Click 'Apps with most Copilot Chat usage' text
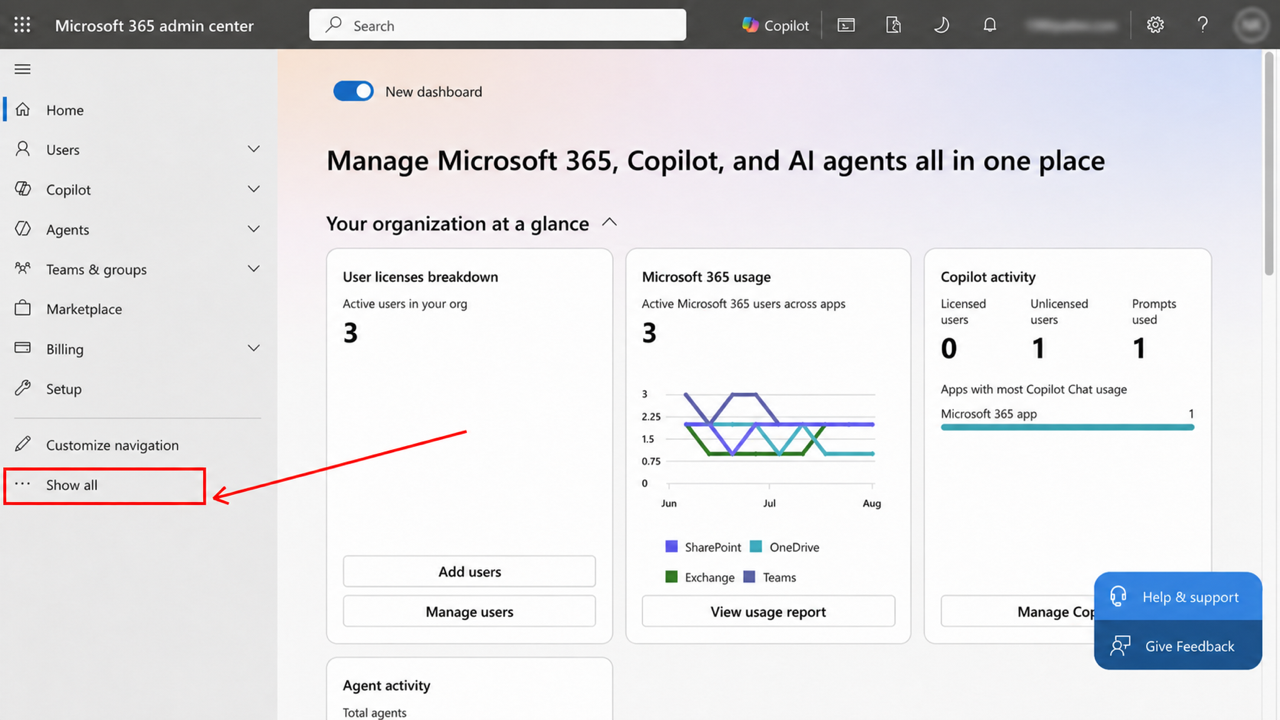The image size is (1280, 720). tap(1034, 389)
